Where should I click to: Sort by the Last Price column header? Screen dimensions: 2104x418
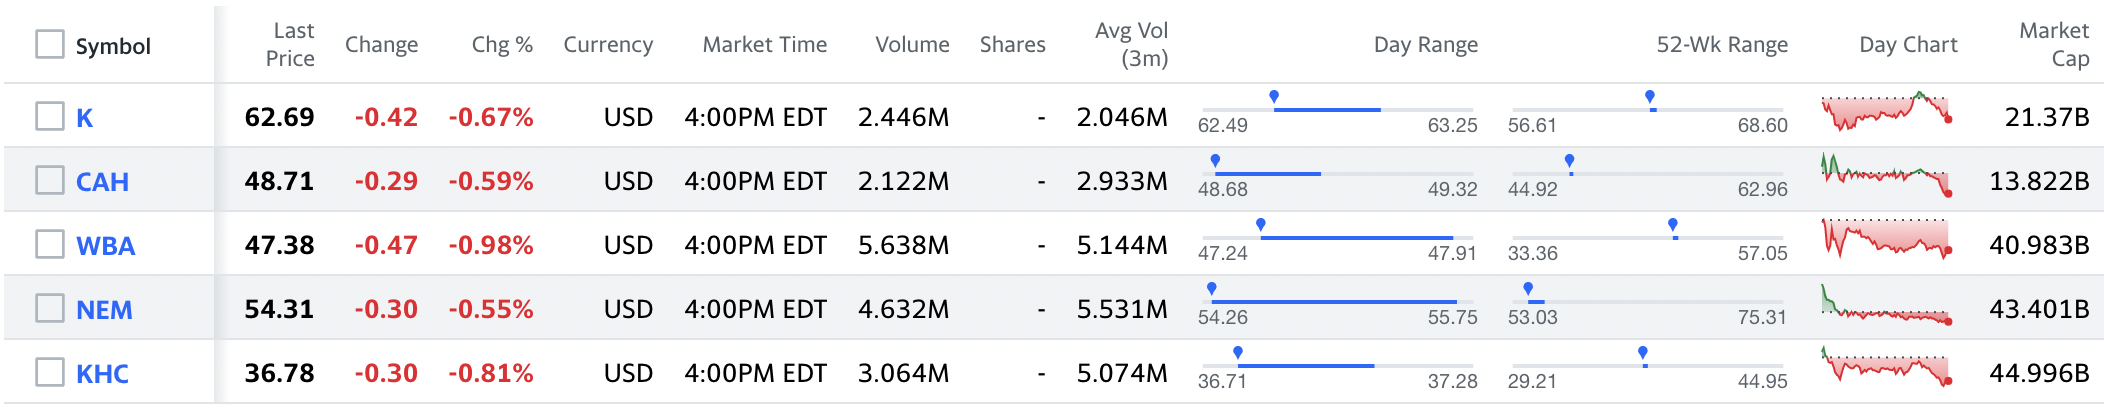(x=290, y=45)
